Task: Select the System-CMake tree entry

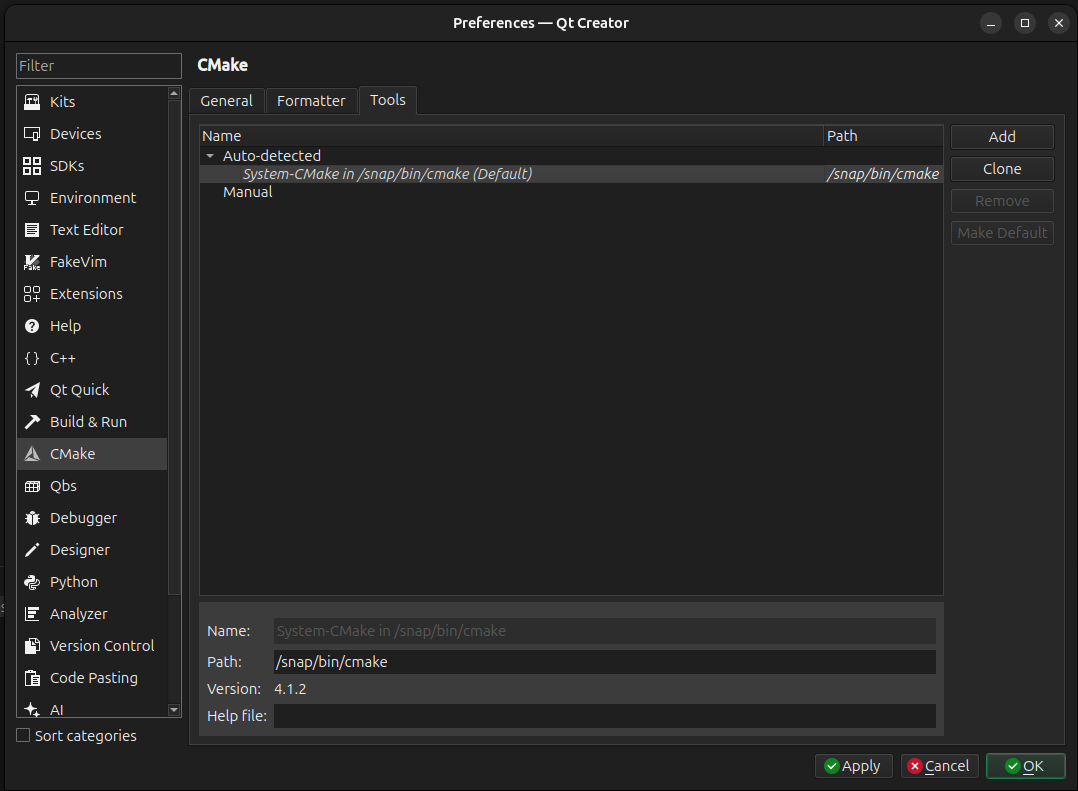Action: click(387, 174)
